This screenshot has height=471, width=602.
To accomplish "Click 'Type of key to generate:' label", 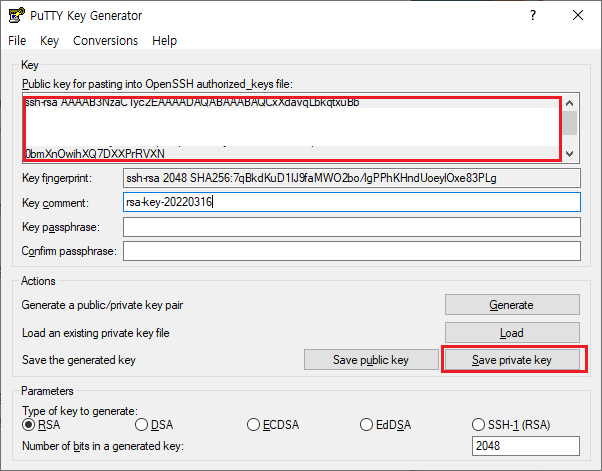I will pos(80,411).
